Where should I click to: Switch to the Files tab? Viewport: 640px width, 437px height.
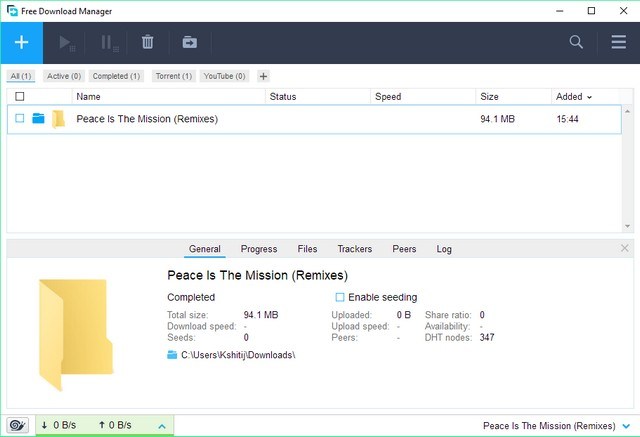coord(307,249)
